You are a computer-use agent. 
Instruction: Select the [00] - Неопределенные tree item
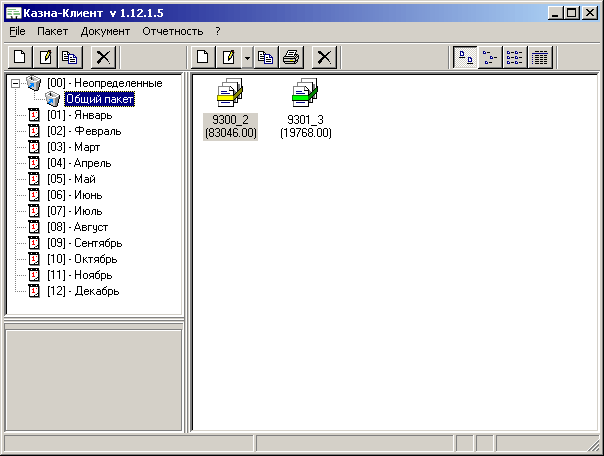105,83
